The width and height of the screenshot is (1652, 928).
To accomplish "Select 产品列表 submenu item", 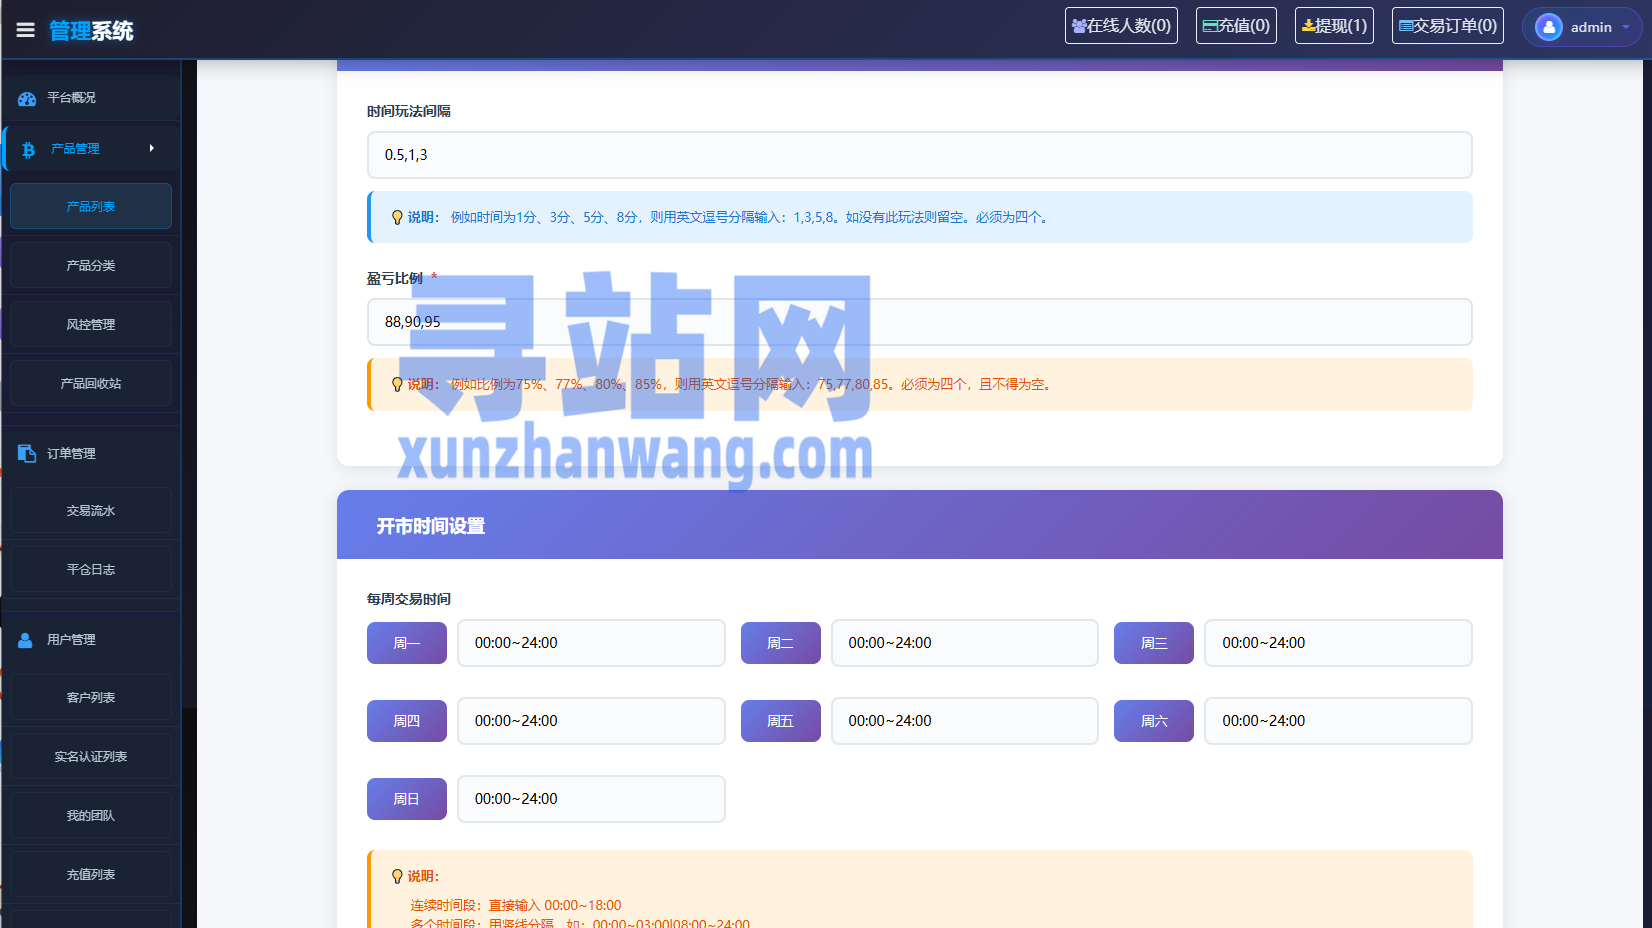I will (x=91, y=206).
